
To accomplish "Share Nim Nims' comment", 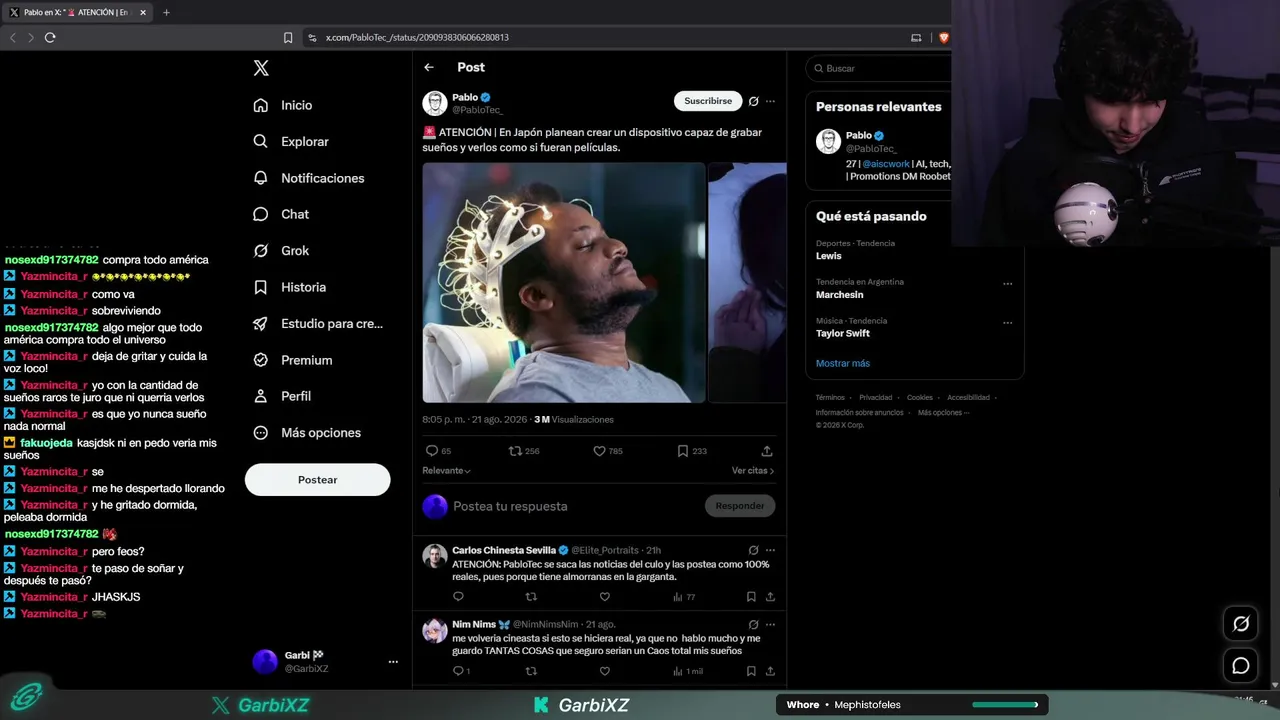I will click(770, 671).
